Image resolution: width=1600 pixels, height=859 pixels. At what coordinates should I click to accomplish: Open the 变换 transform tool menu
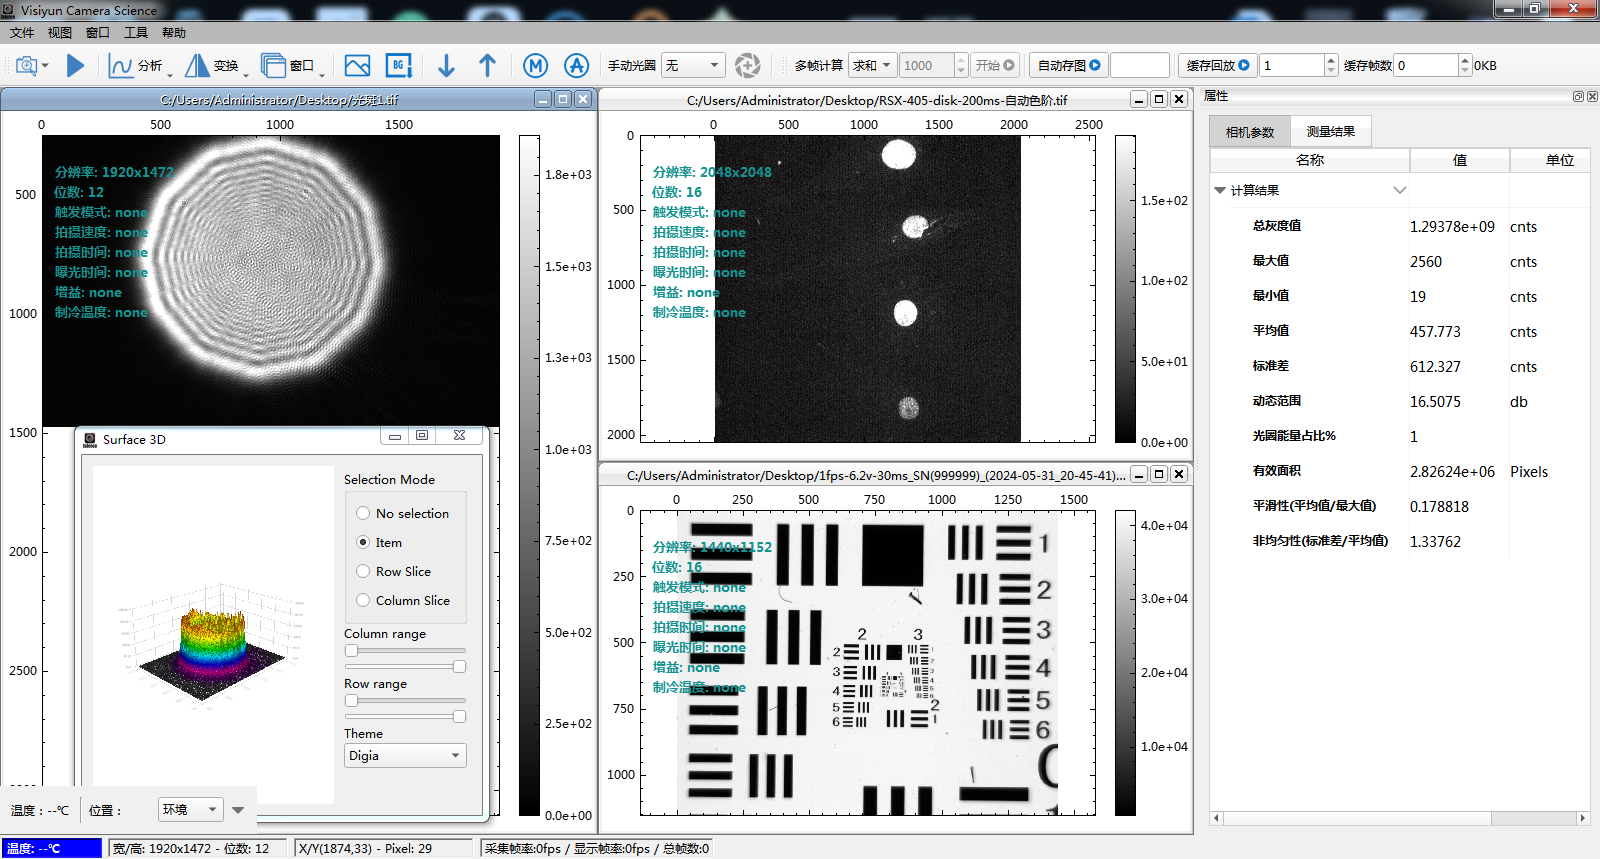click(214, 66)
